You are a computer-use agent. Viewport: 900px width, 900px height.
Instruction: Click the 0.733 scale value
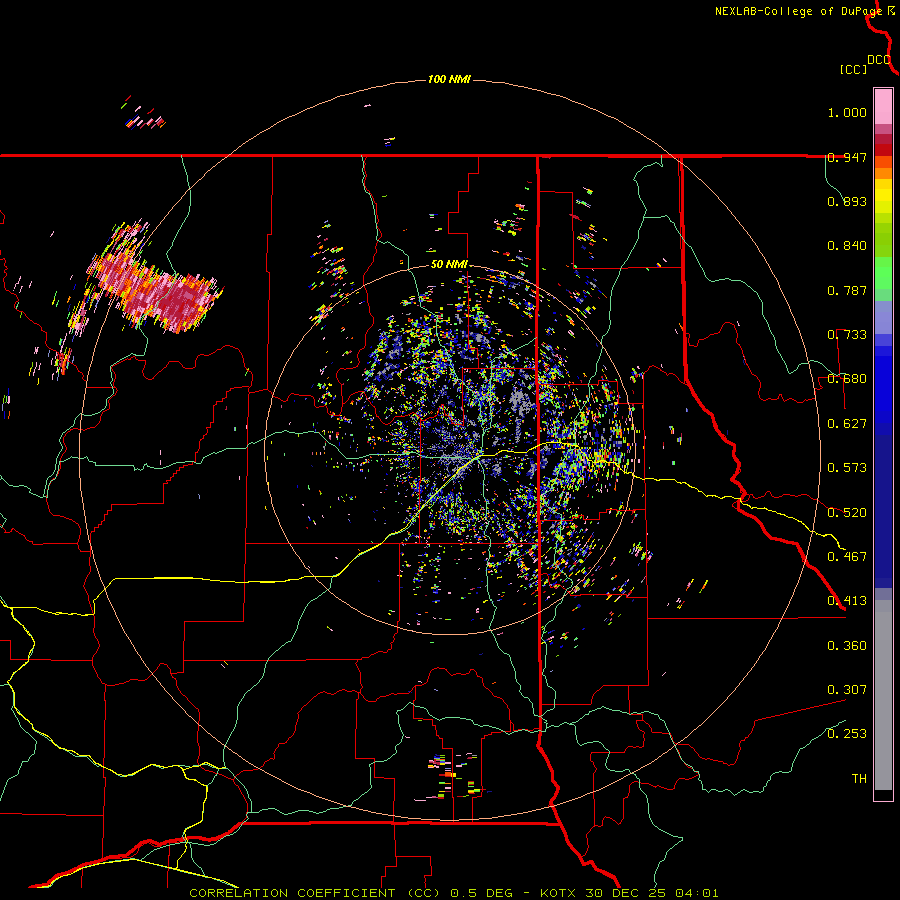847,335
